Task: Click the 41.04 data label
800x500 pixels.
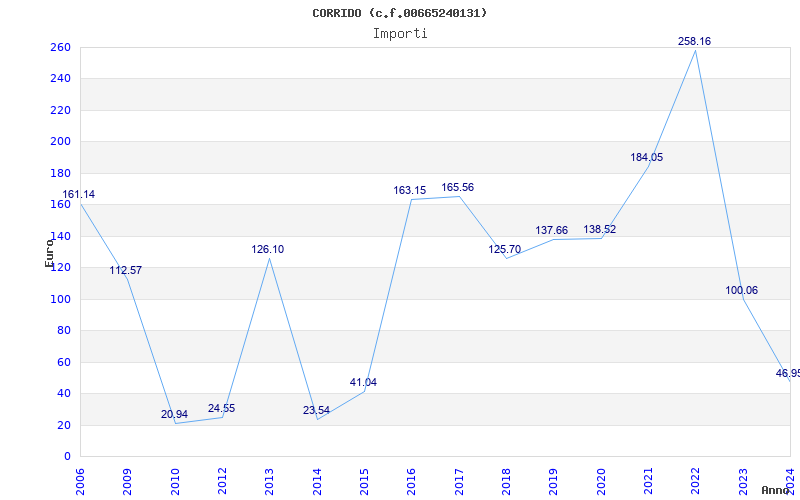Action: [363, 382]
